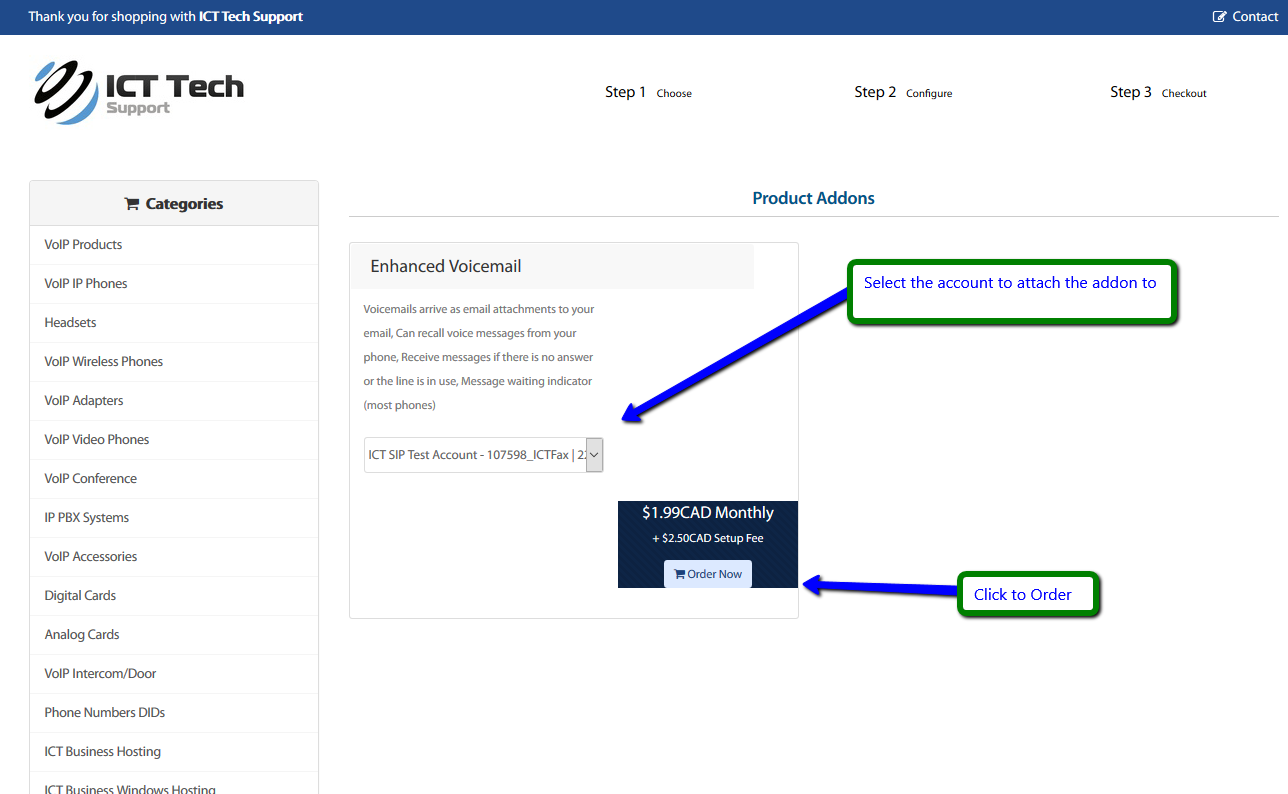
Task: Click the ICT Tech Support logo
Action: tap(139, 92)
